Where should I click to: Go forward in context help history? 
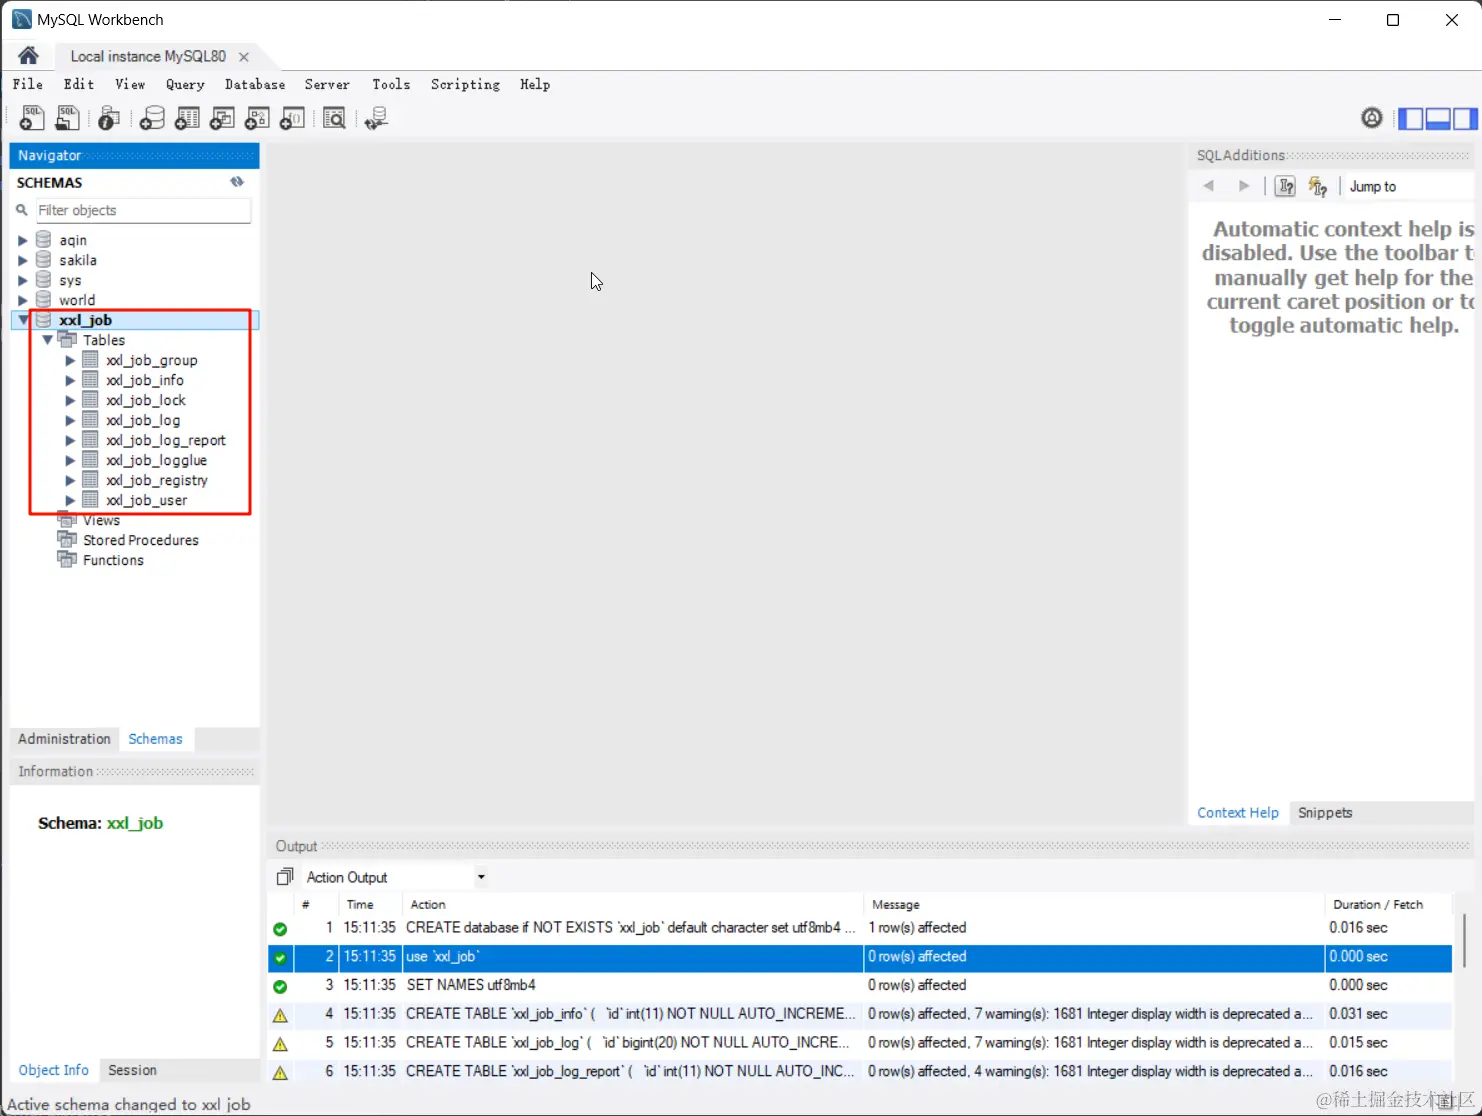click(x=1244, y=186)
